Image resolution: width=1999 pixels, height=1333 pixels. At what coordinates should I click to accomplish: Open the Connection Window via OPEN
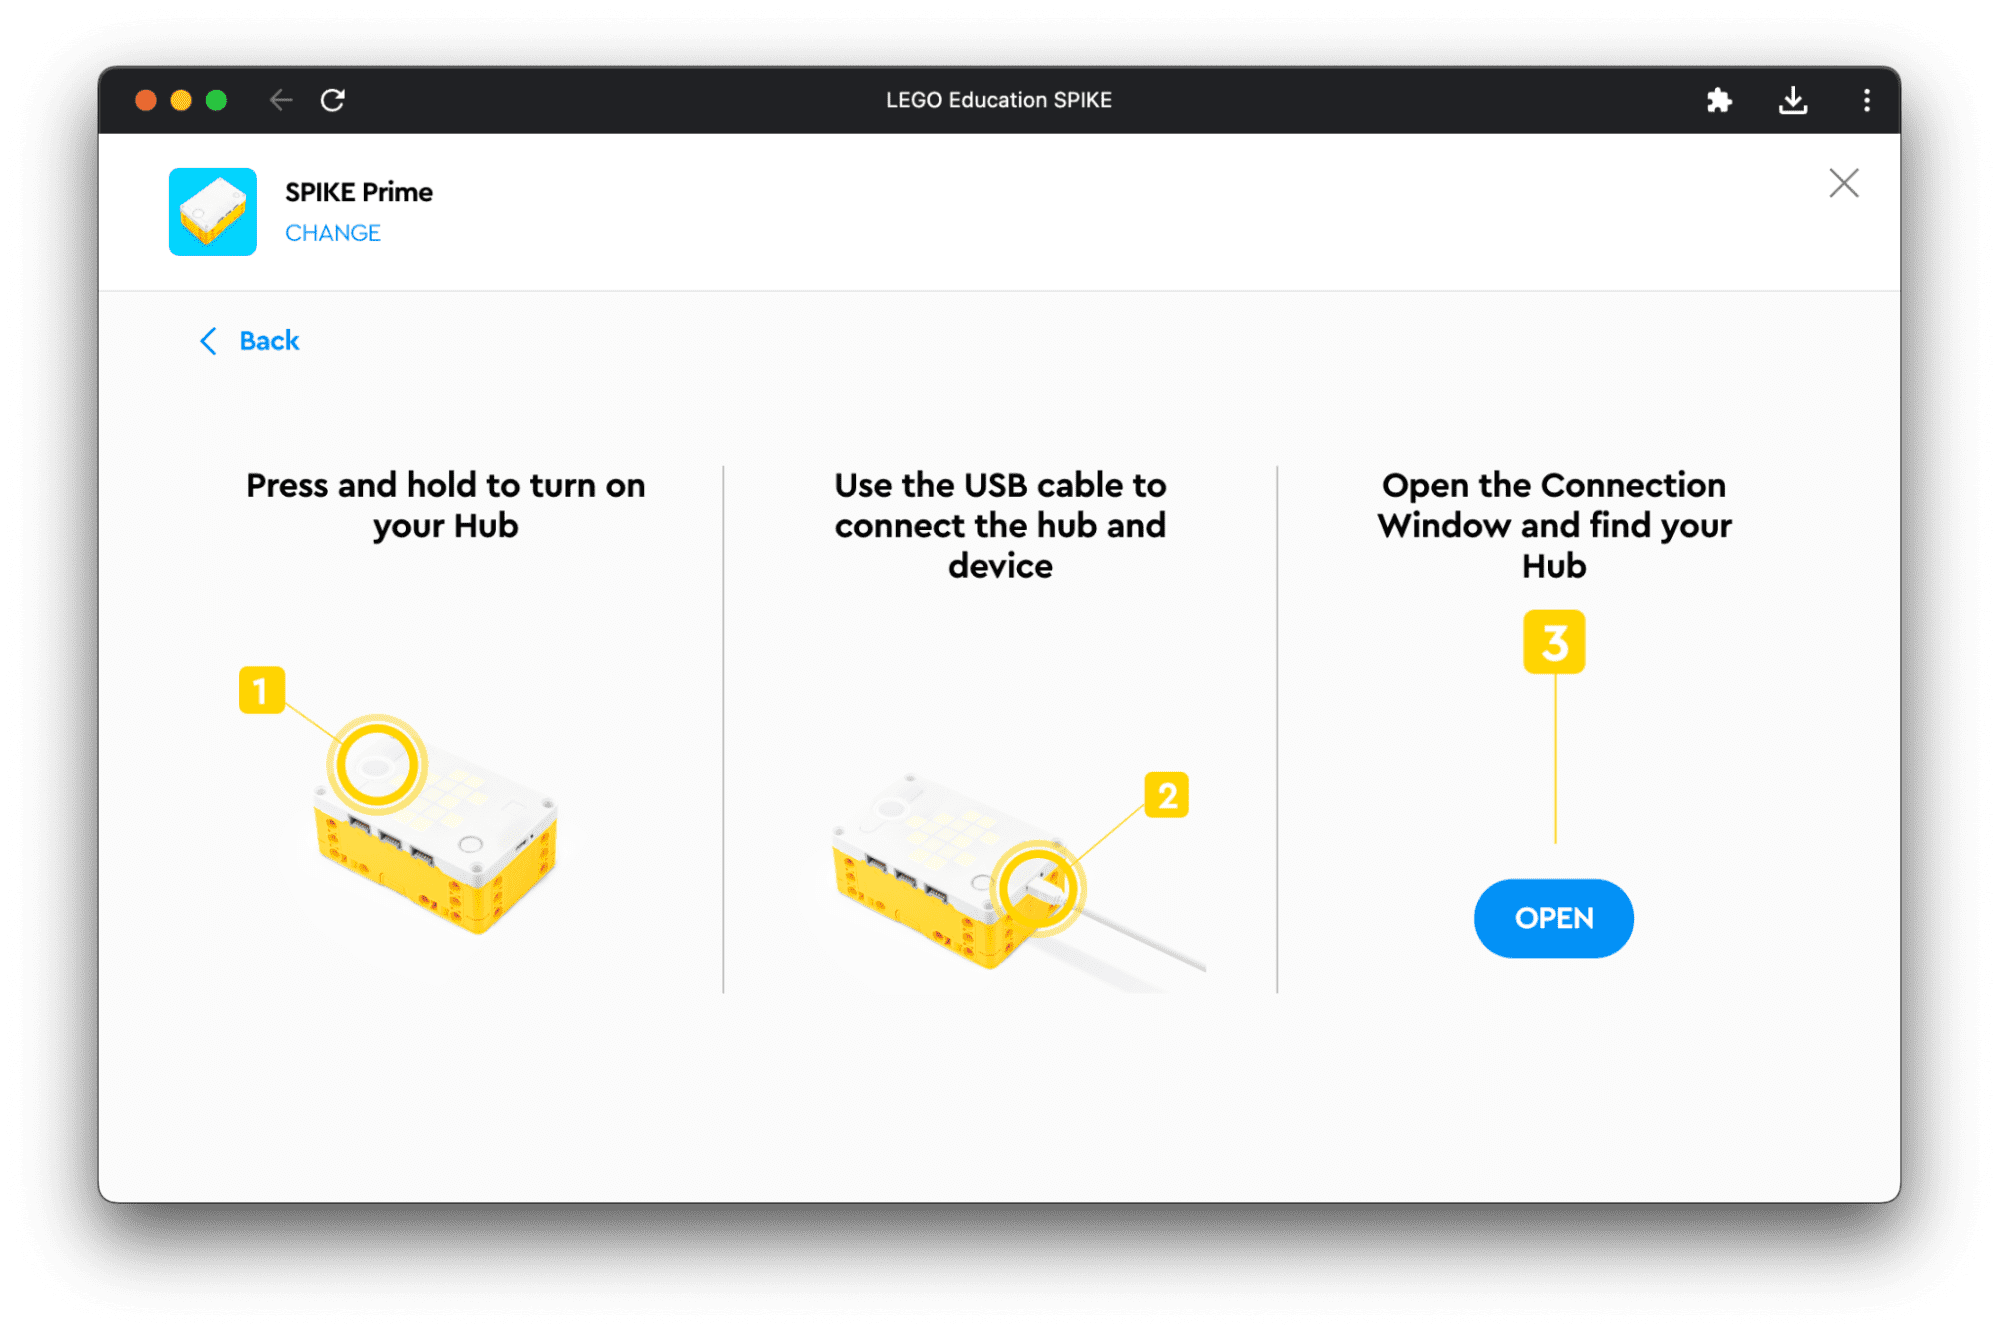(x=1553, y=916)
